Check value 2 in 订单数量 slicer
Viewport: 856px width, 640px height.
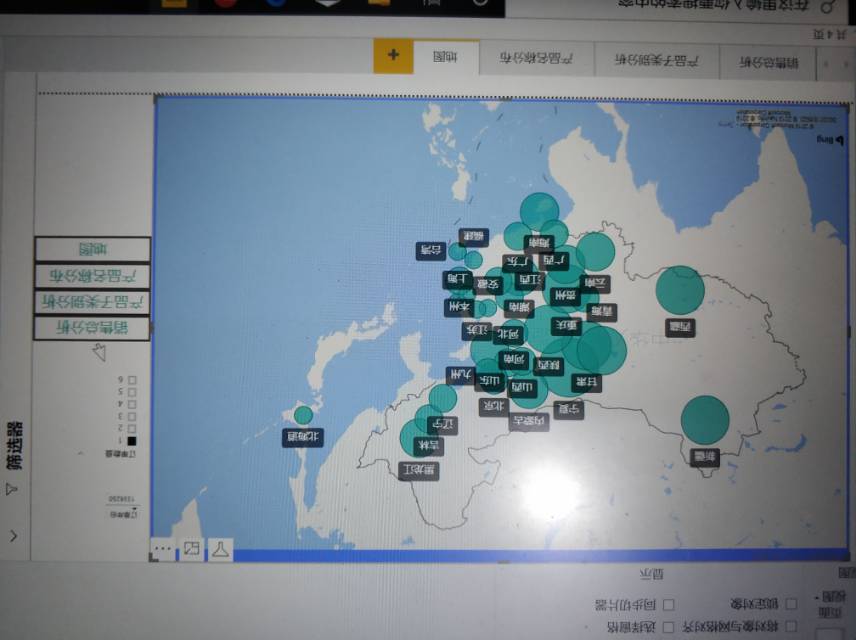pyautogui.click(x=132, y=429)
